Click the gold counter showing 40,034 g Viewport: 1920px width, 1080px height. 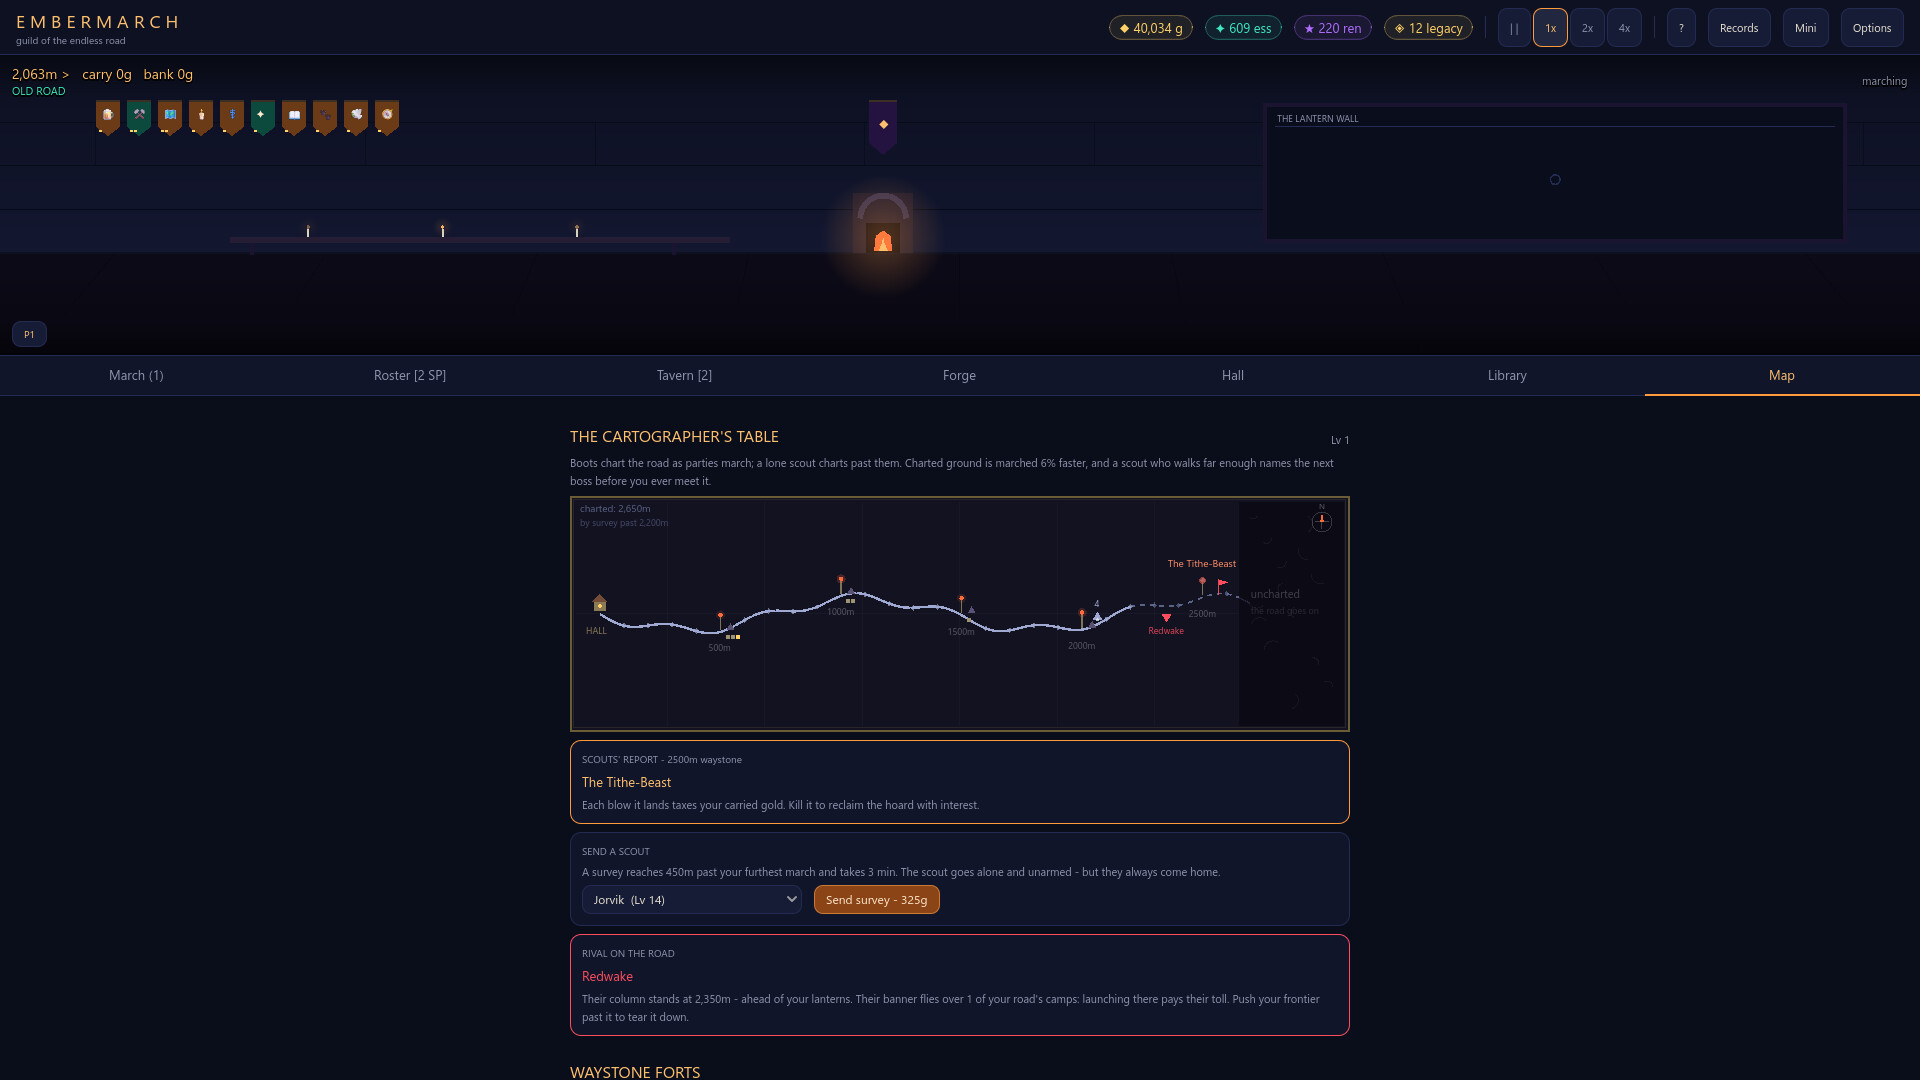(x=1150, y=28)
